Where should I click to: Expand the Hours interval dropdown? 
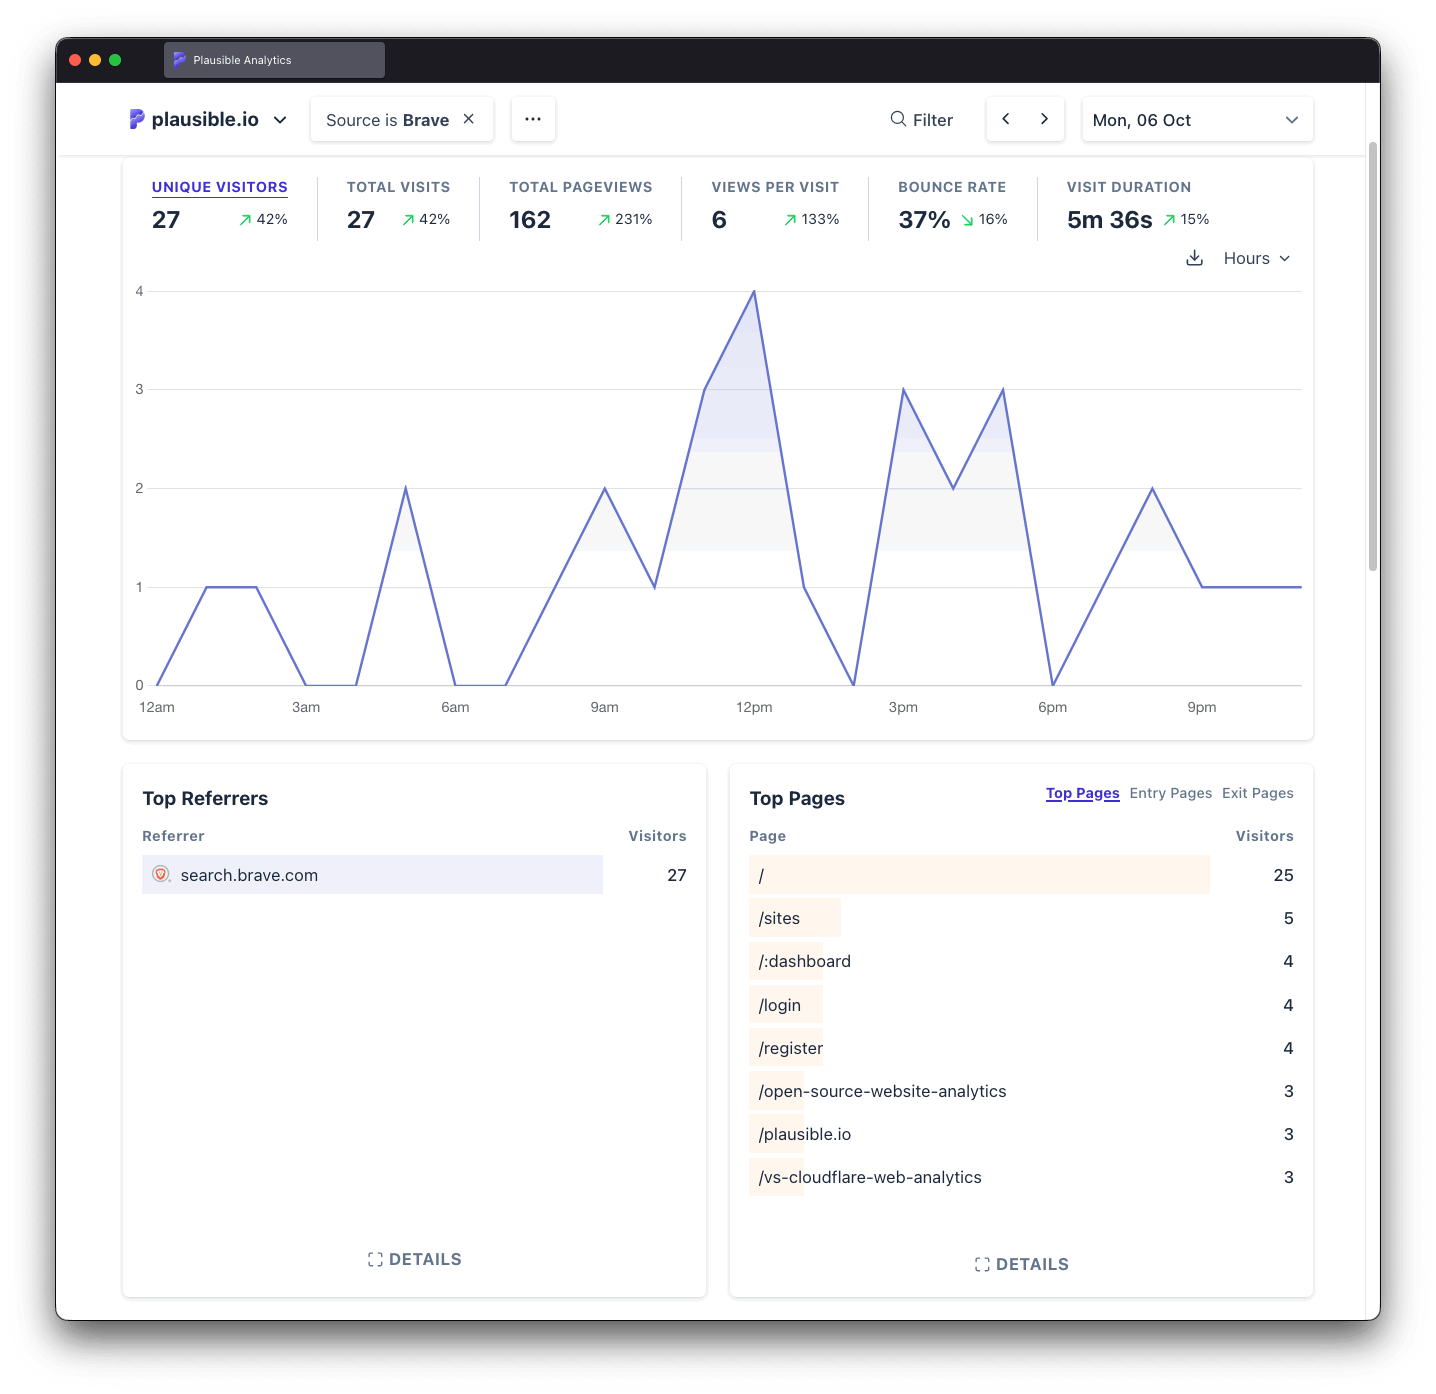tap(1256, 258)
